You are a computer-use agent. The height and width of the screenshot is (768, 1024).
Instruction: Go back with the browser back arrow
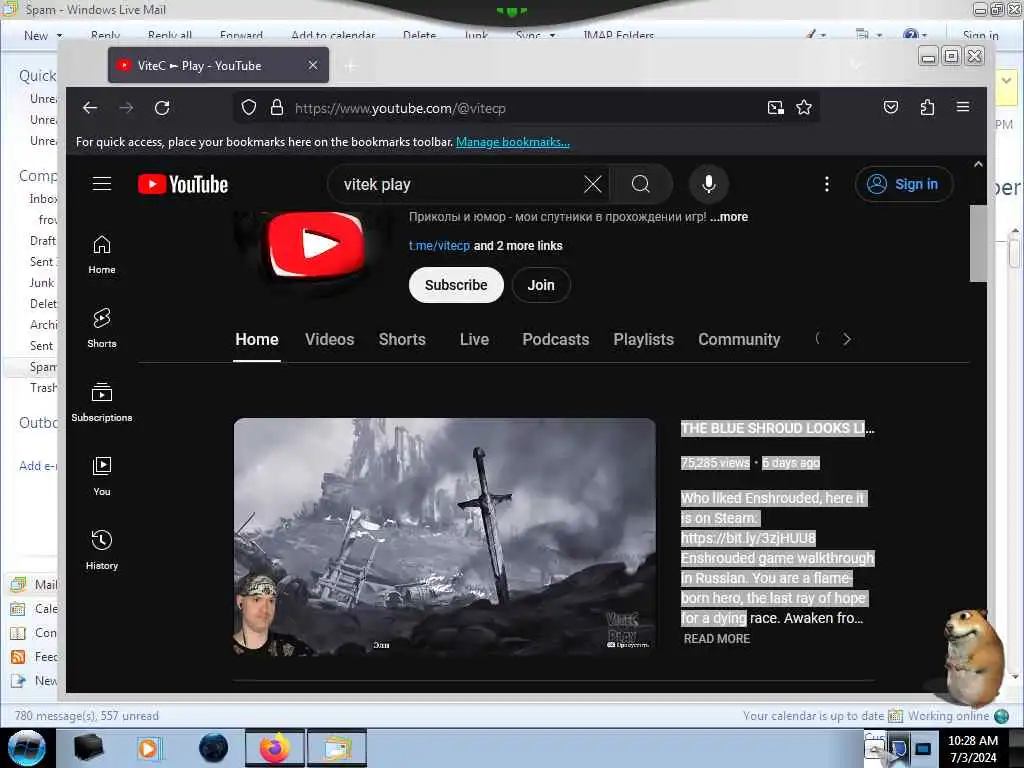[90, 108]
